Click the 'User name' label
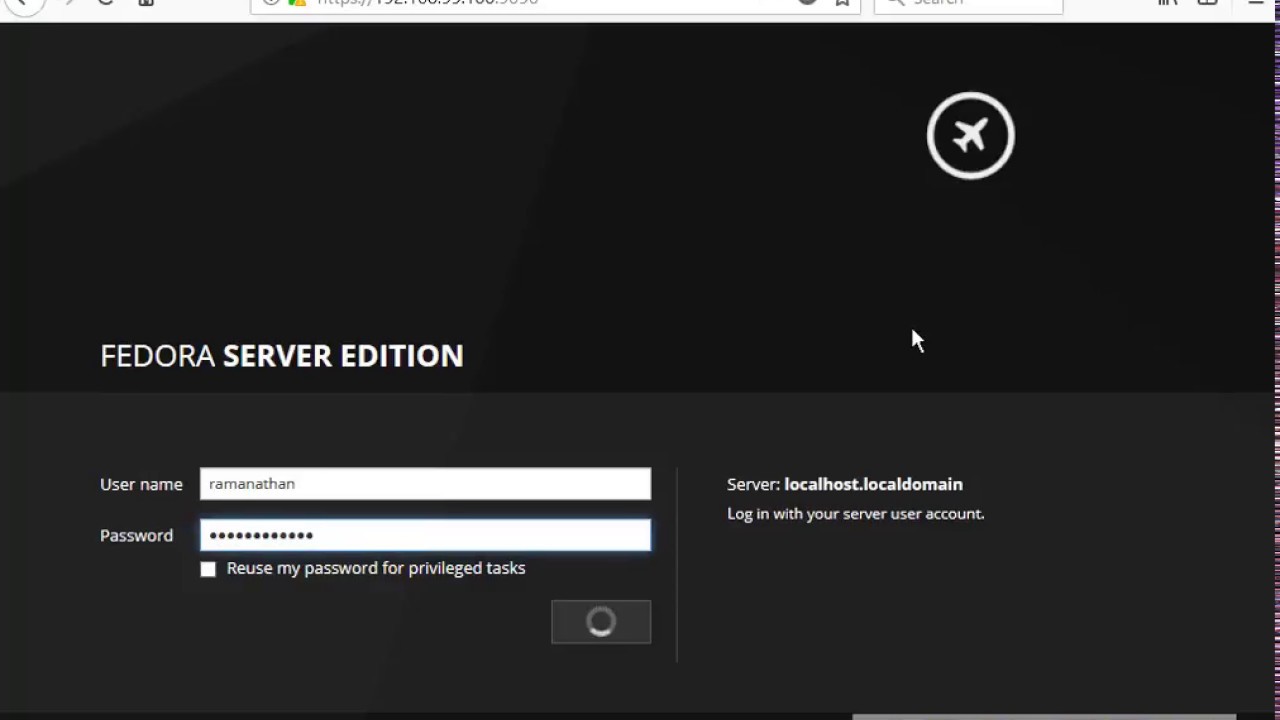1280x720 pixels. [x=141, y=484]
